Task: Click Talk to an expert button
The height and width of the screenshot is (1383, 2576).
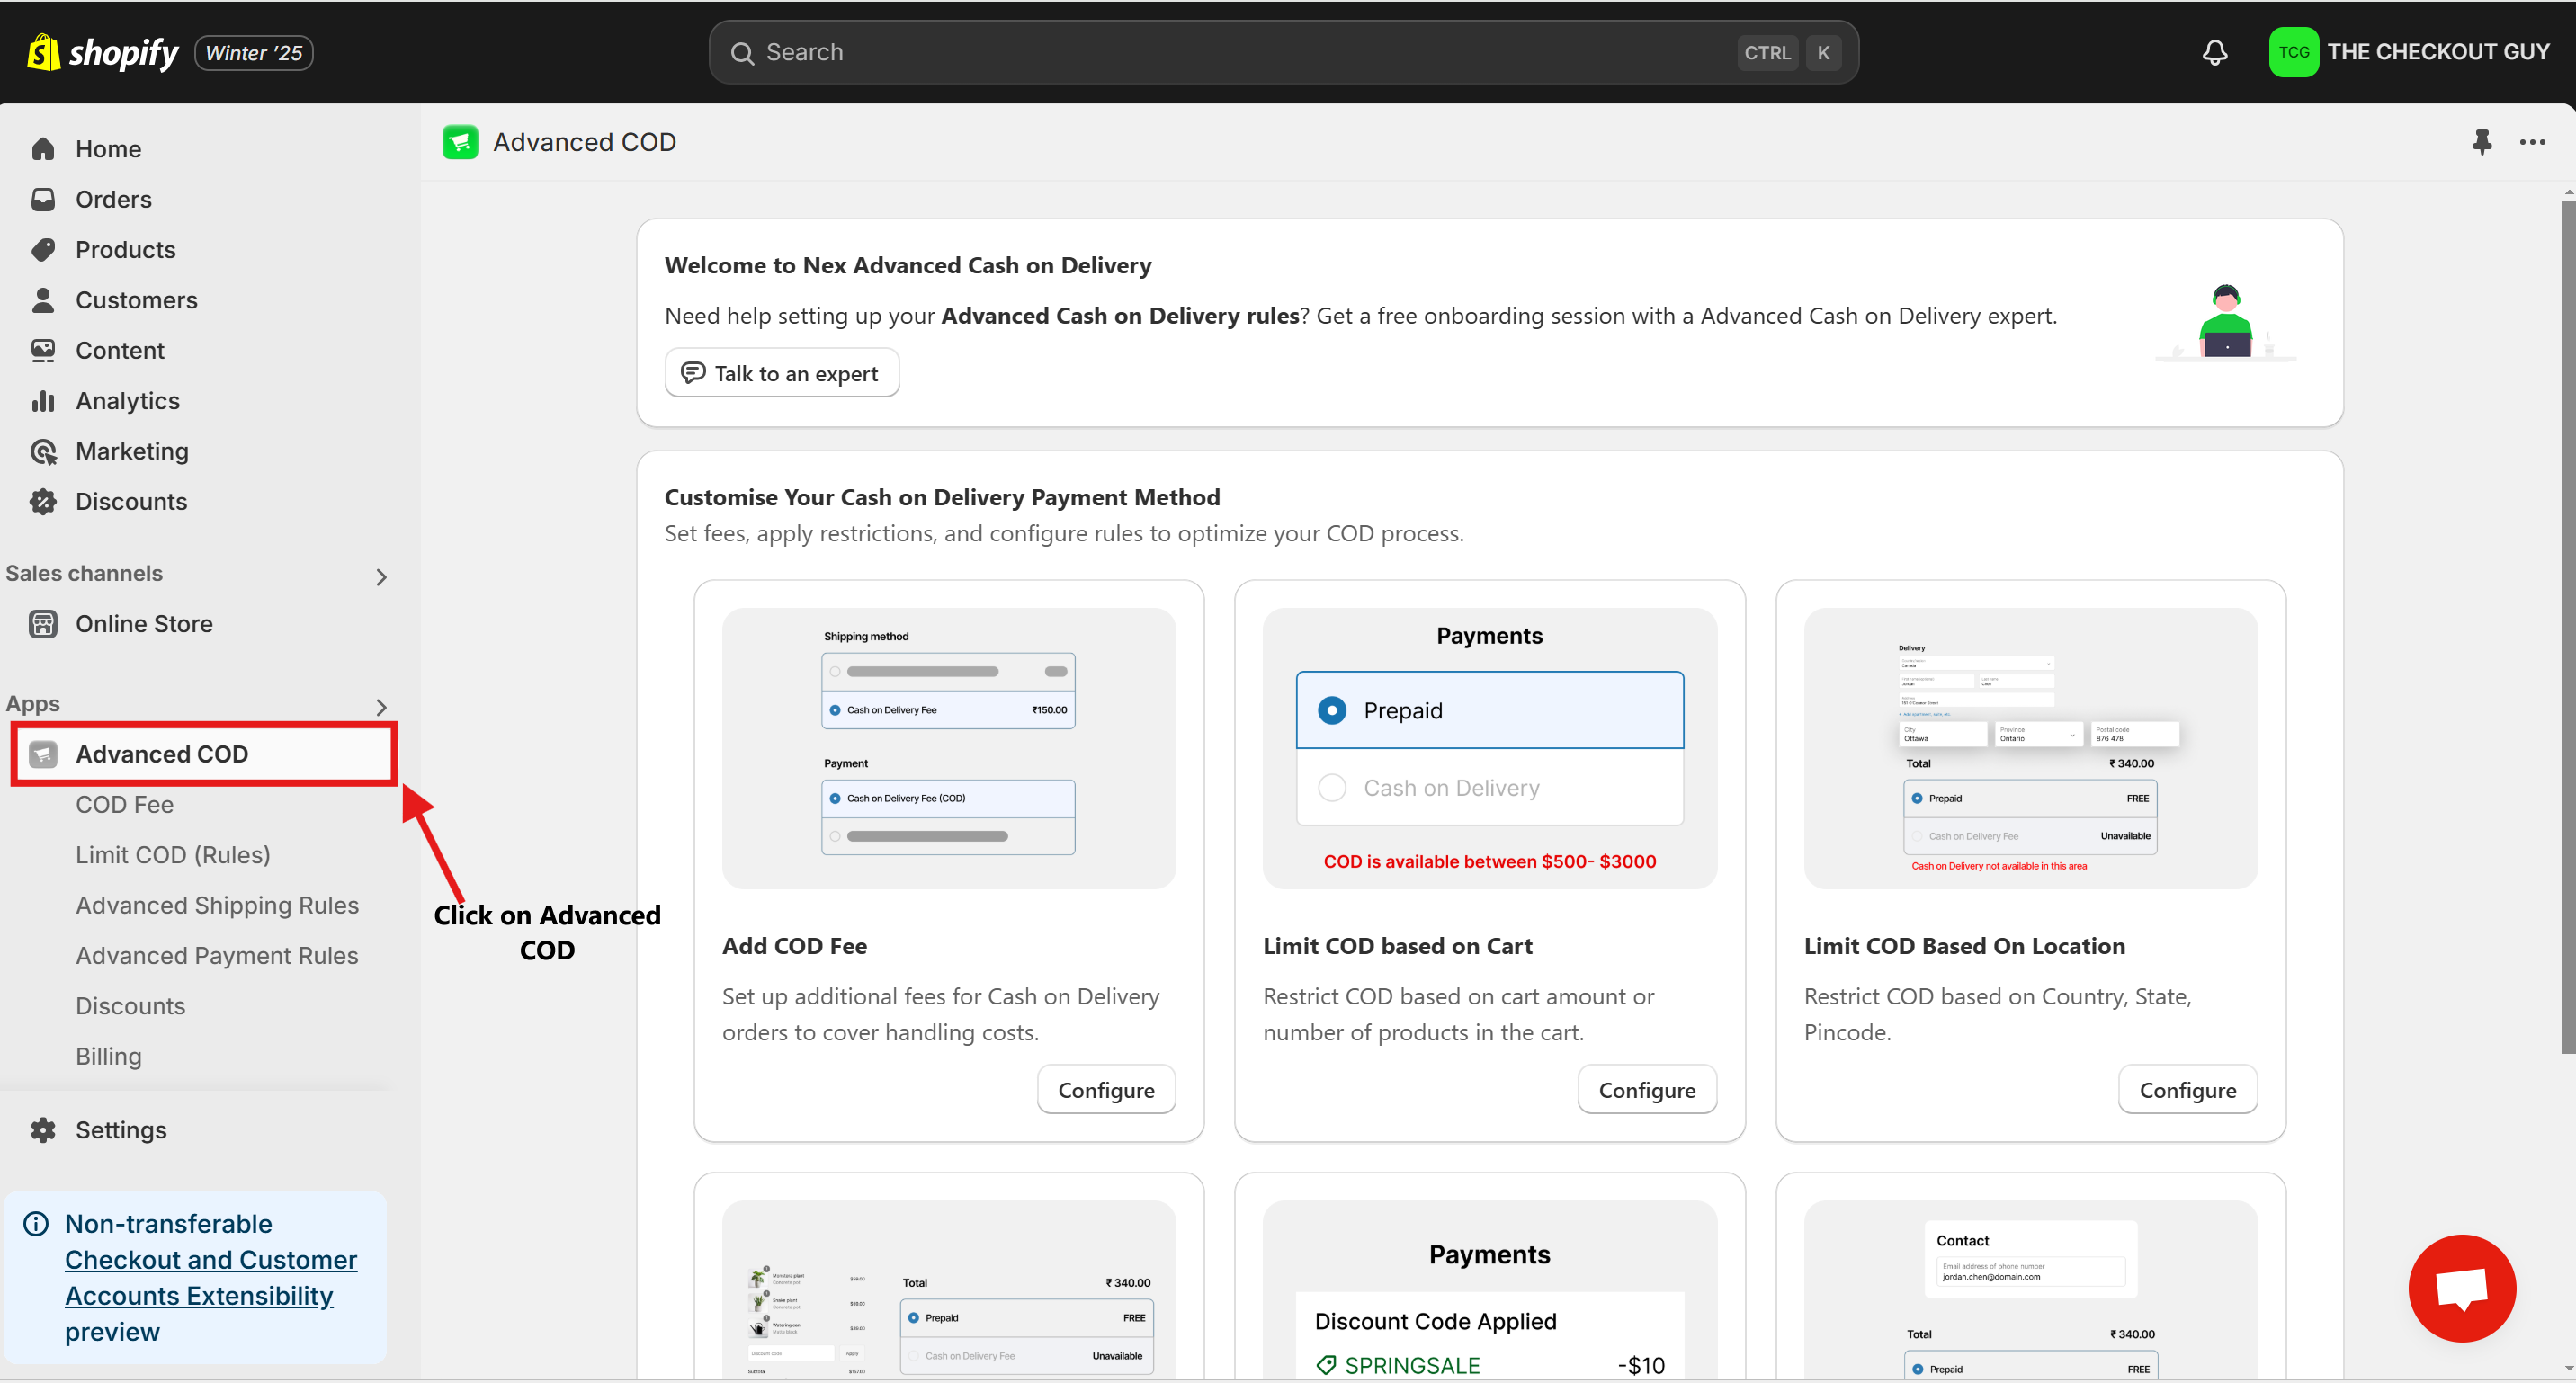Action: click(x=781, y=373)
